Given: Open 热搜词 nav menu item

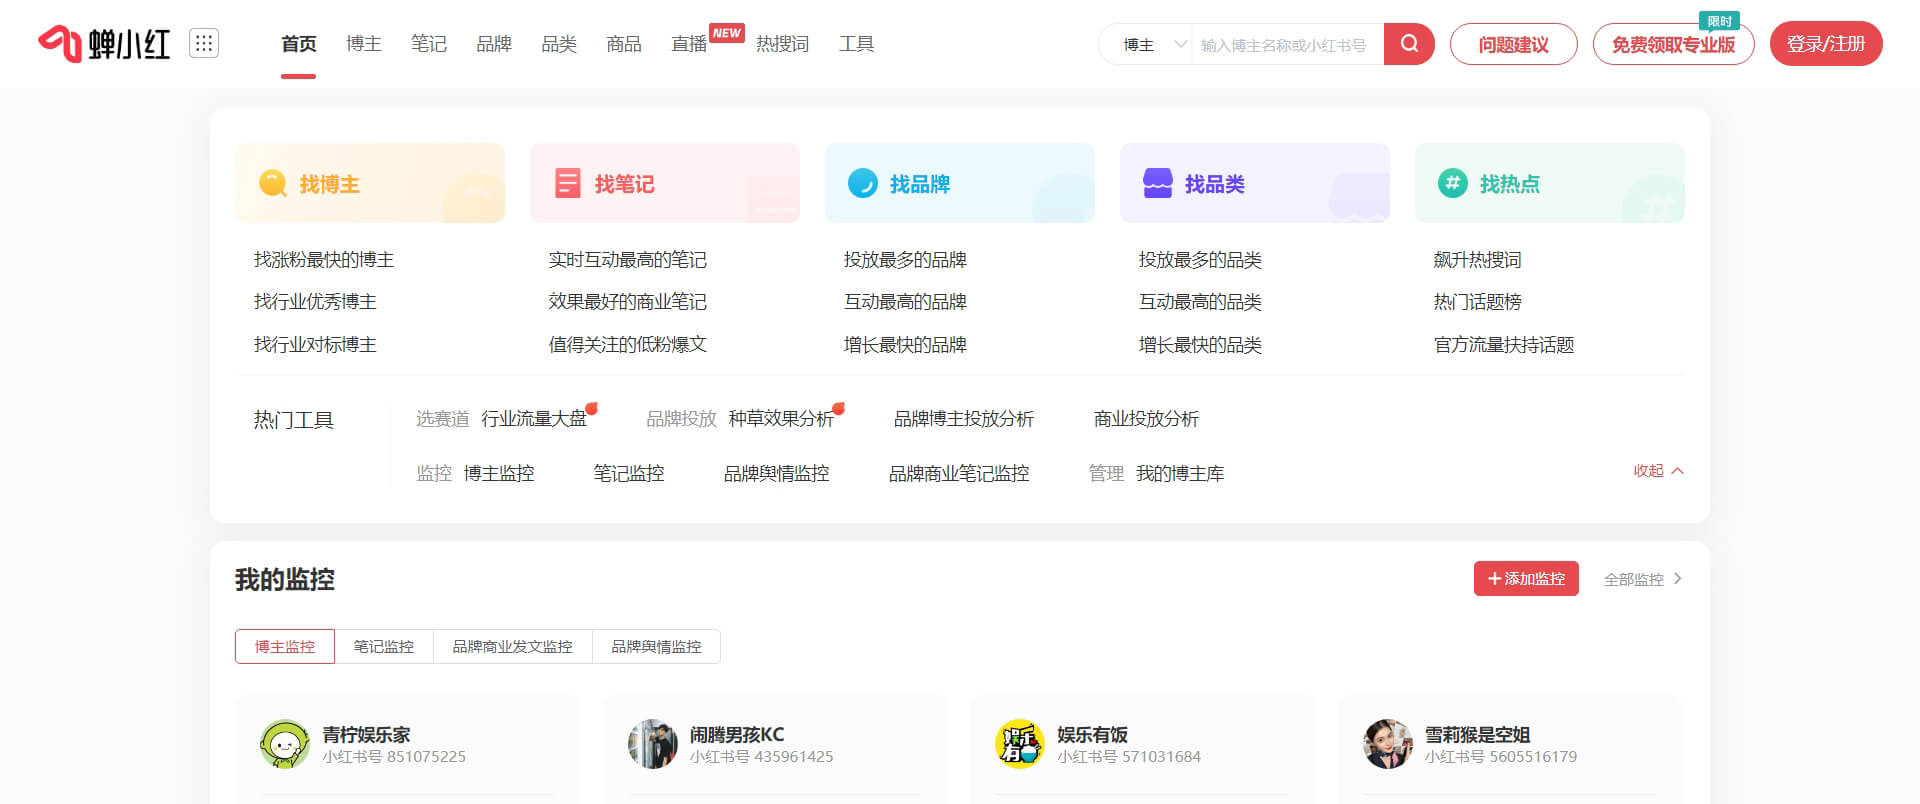Looking at the screenshot, I should tap(782, 44).
